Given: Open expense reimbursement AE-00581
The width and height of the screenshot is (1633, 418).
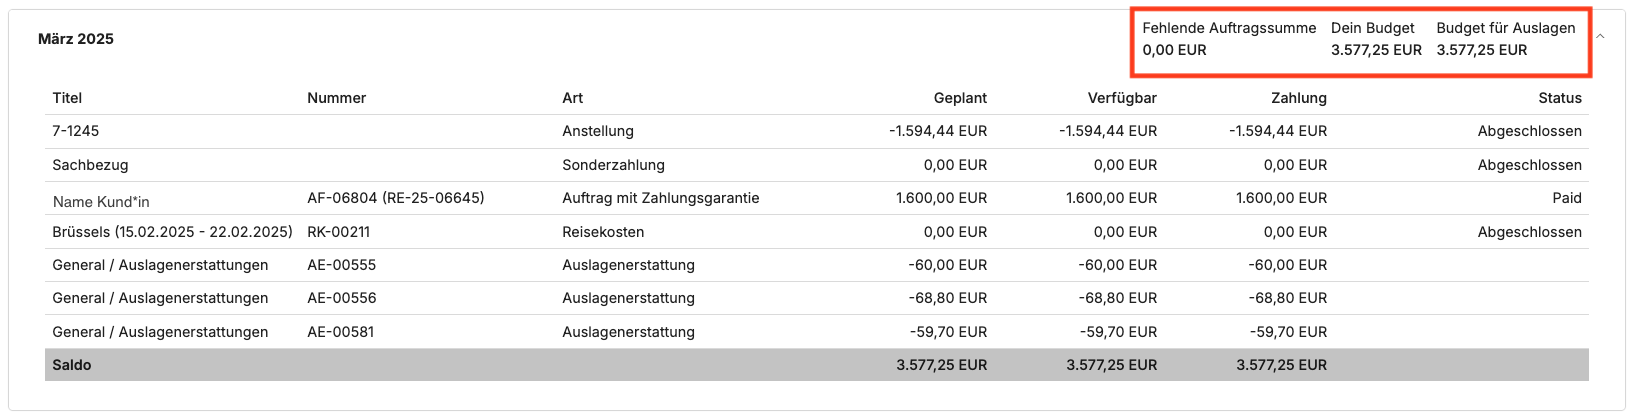Looking at the screenshot, I should (x=340, y=332).
